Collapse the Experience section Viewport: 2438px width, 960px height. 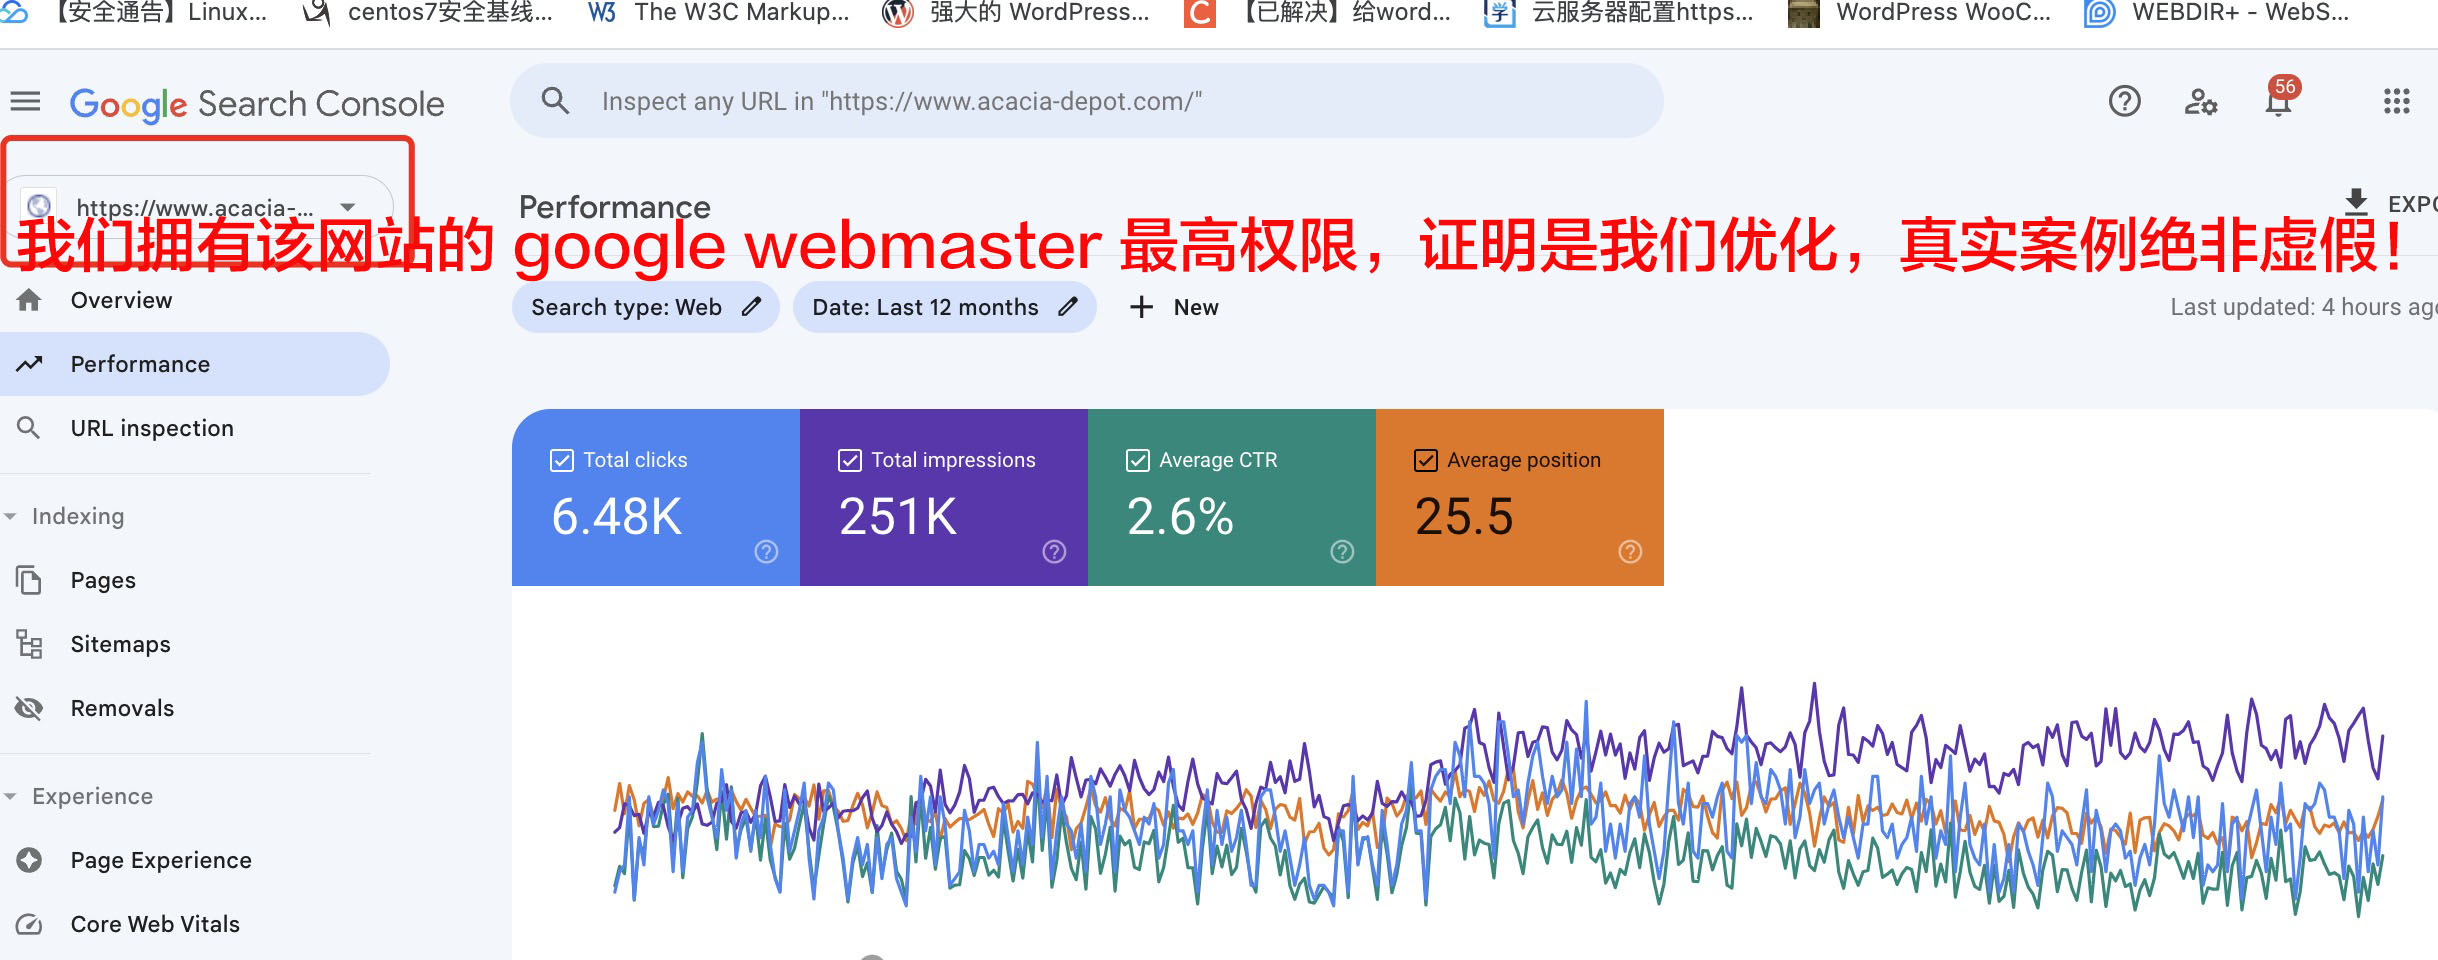[11, 796]
